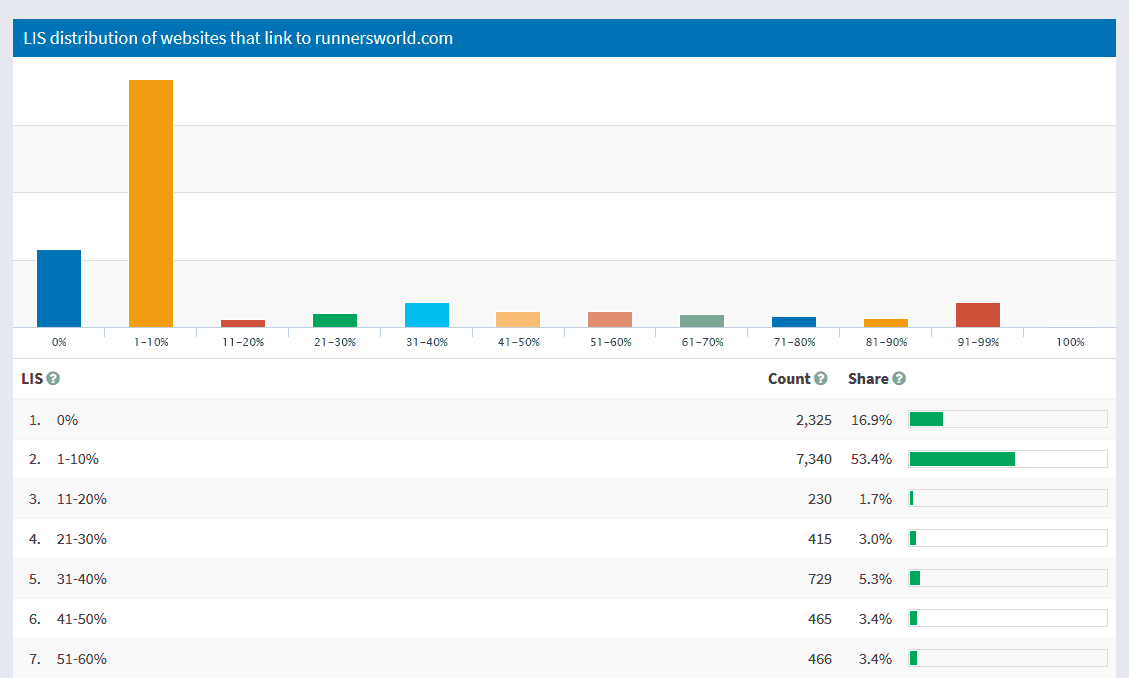1129x678 pixels.
Task: Select the 1-10% table row
Action: pos(78,459)
